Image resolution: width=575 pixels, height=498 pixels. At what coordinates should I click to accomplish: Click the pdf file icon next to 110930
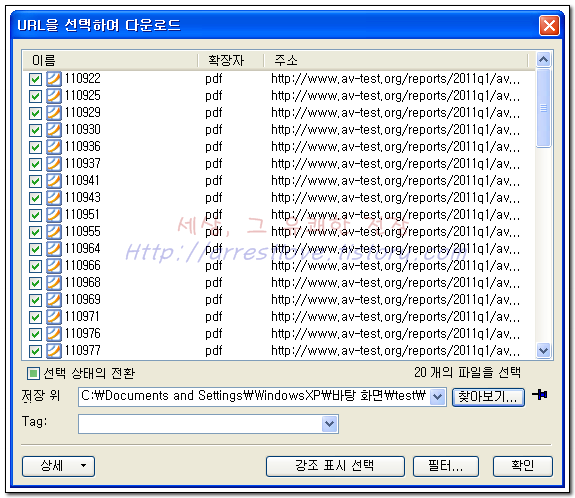[54, 130]
